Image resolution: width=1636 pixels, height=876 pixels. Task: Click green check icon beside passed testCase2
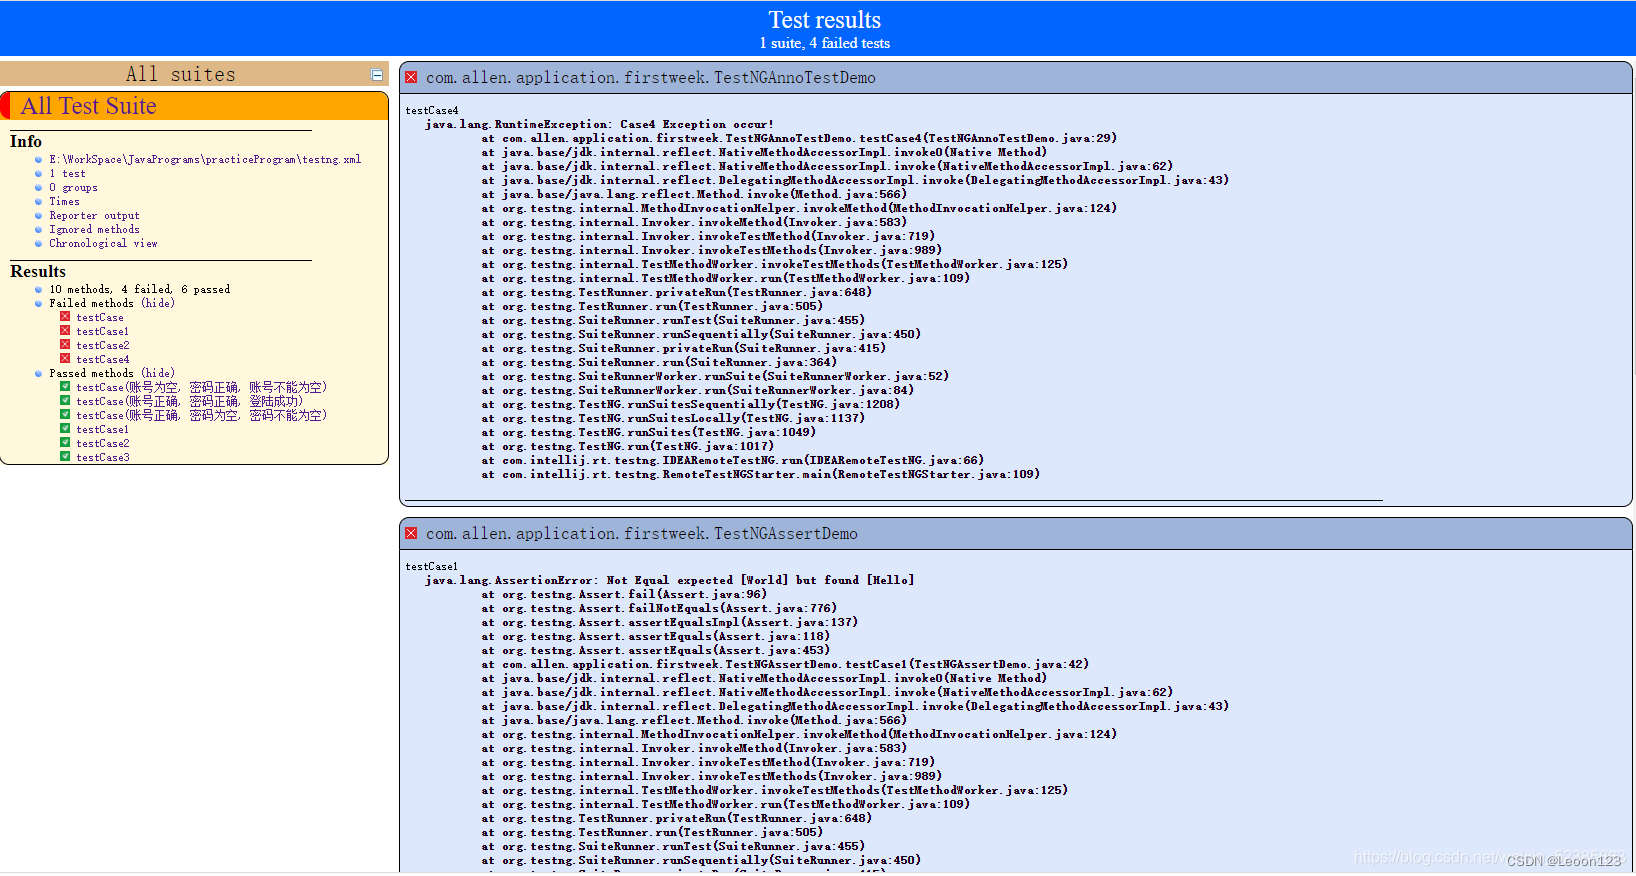65,443
